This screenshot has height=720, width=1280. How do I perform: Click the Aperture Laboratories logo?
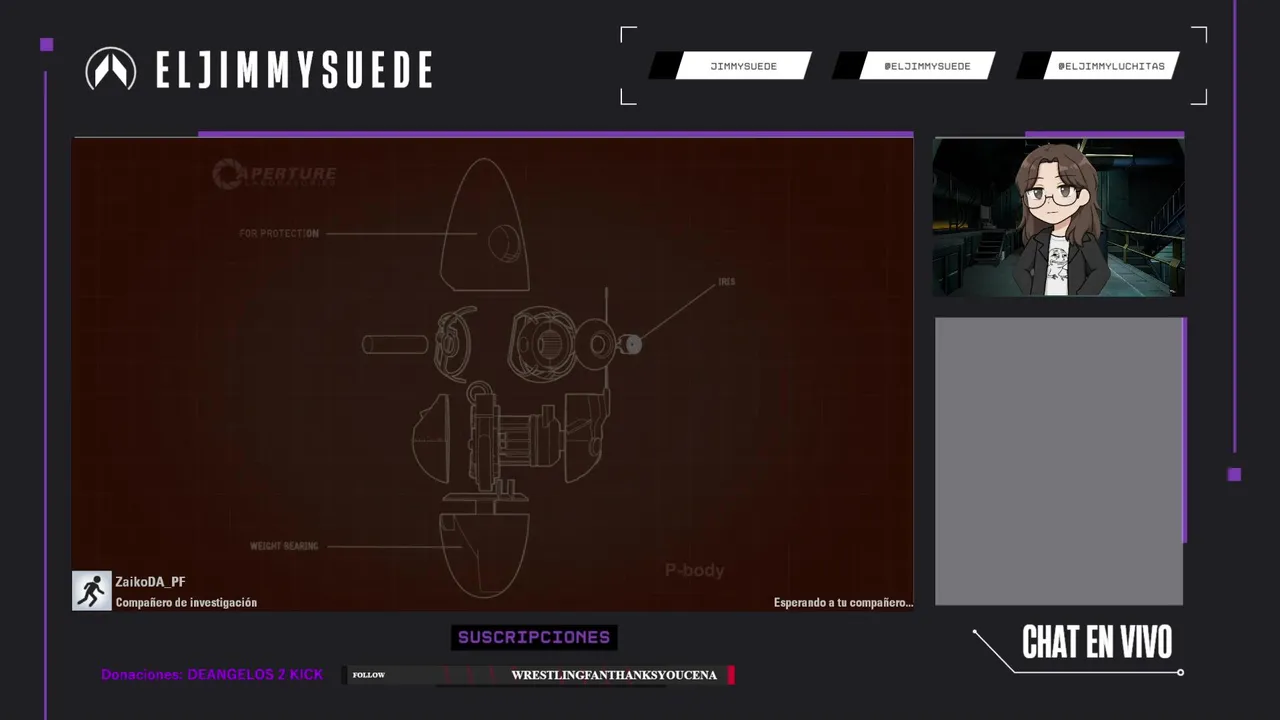point(275,175)
